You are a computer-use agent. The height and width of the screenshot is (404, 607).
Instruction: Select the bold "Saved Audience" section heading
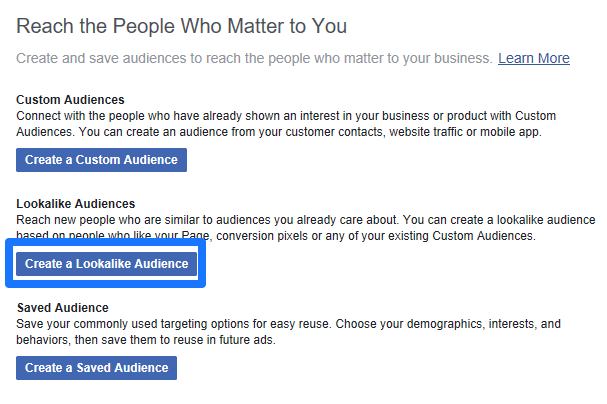62,308
